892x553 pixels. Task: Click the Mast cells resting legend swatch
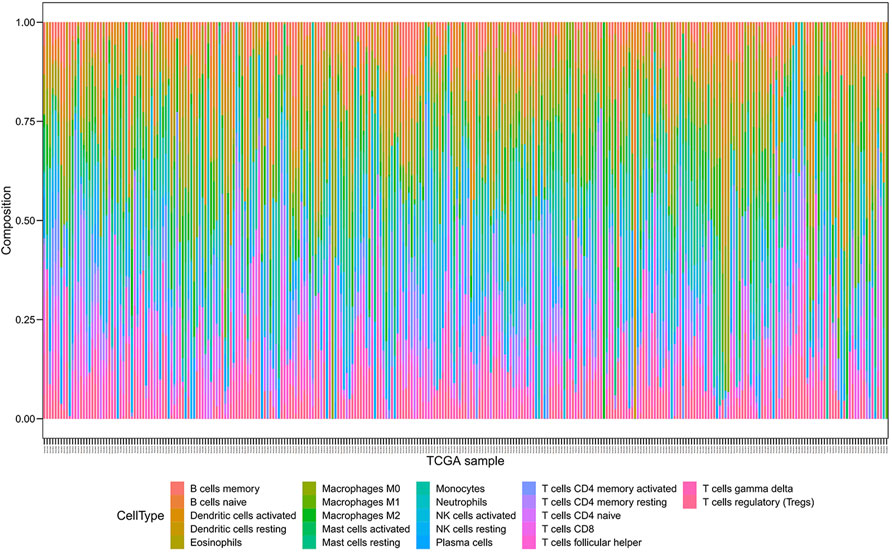point(309,543)
